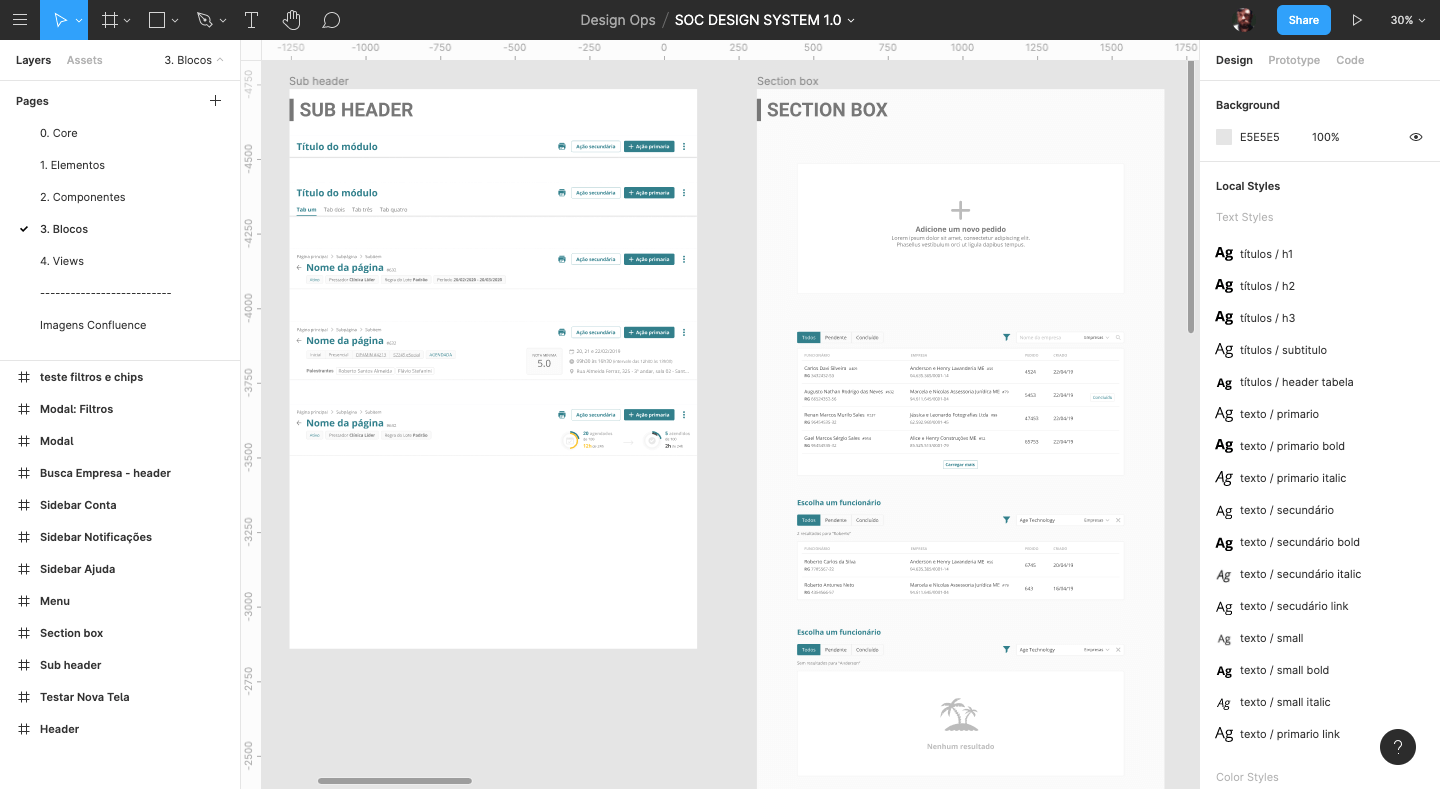Add a new page with plus icon
The height and width of the screenshot is (789, 1440).
(215, 101)
